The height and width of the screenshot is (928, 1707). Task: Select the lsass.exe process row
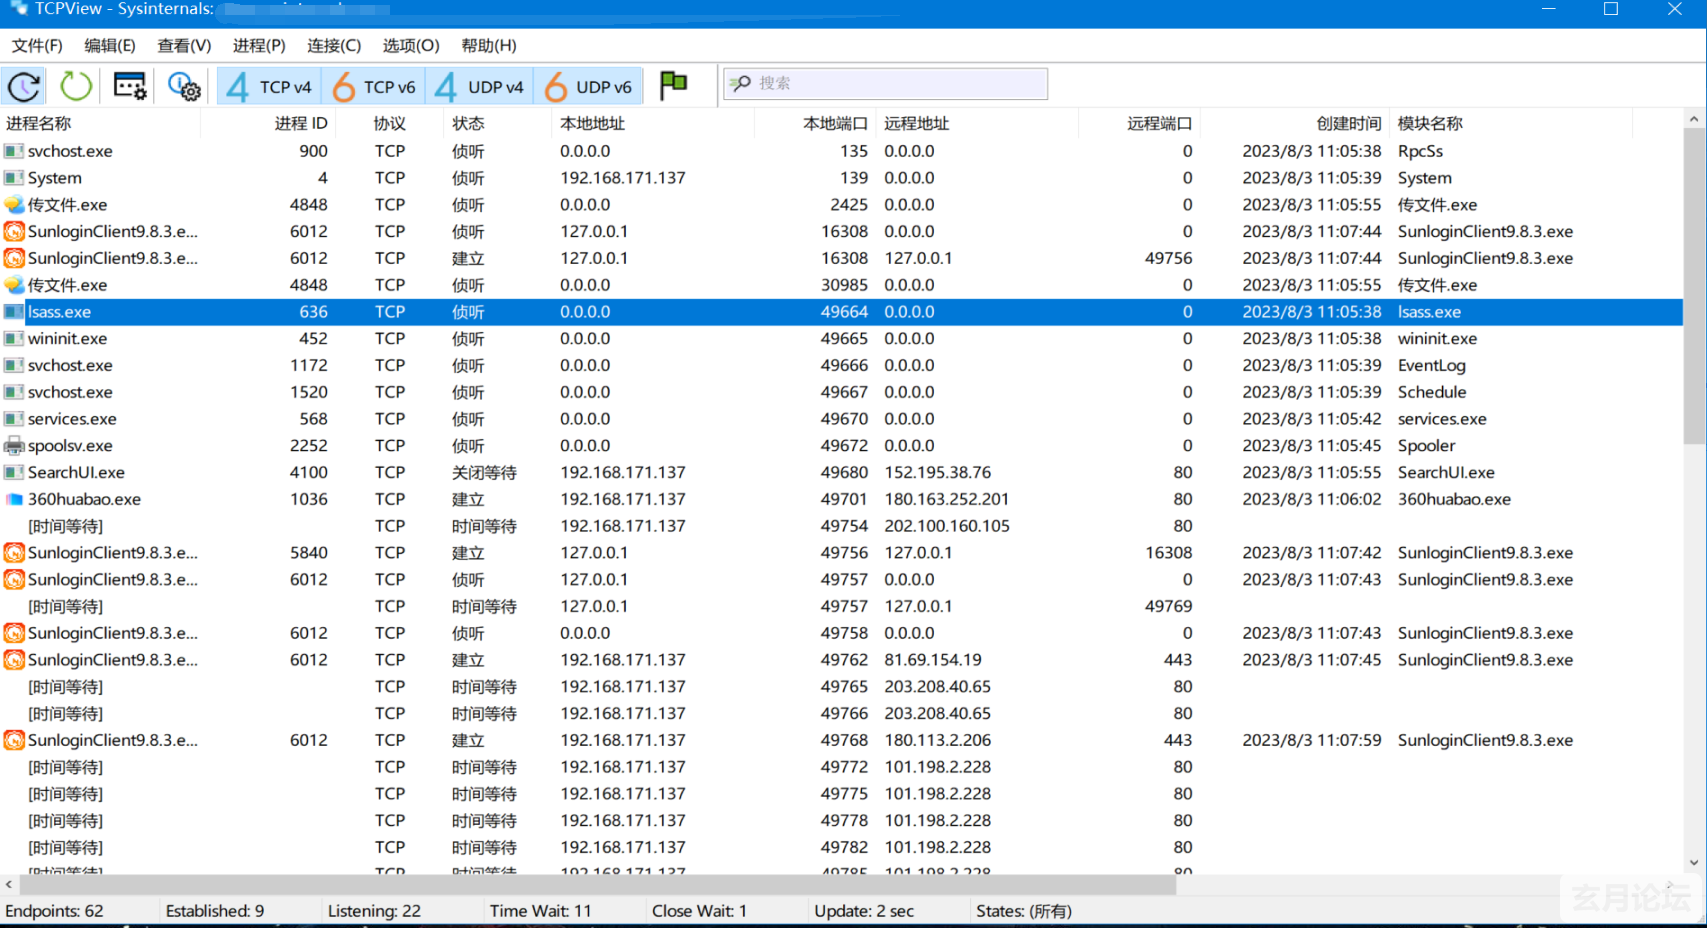840,312
